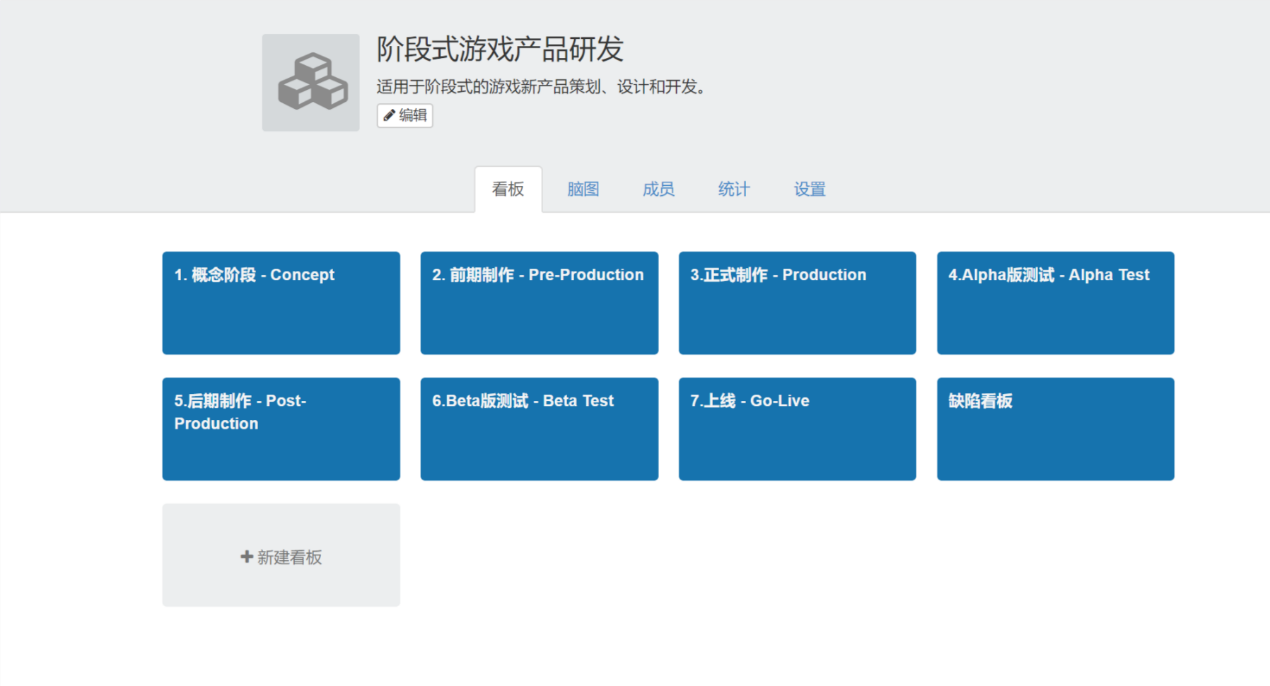Image resolution: width=1270 pixels, height=686 pixels.
Task: Open the 1. 概念阶段 - Concept board
Action: (x=281, y=303)
